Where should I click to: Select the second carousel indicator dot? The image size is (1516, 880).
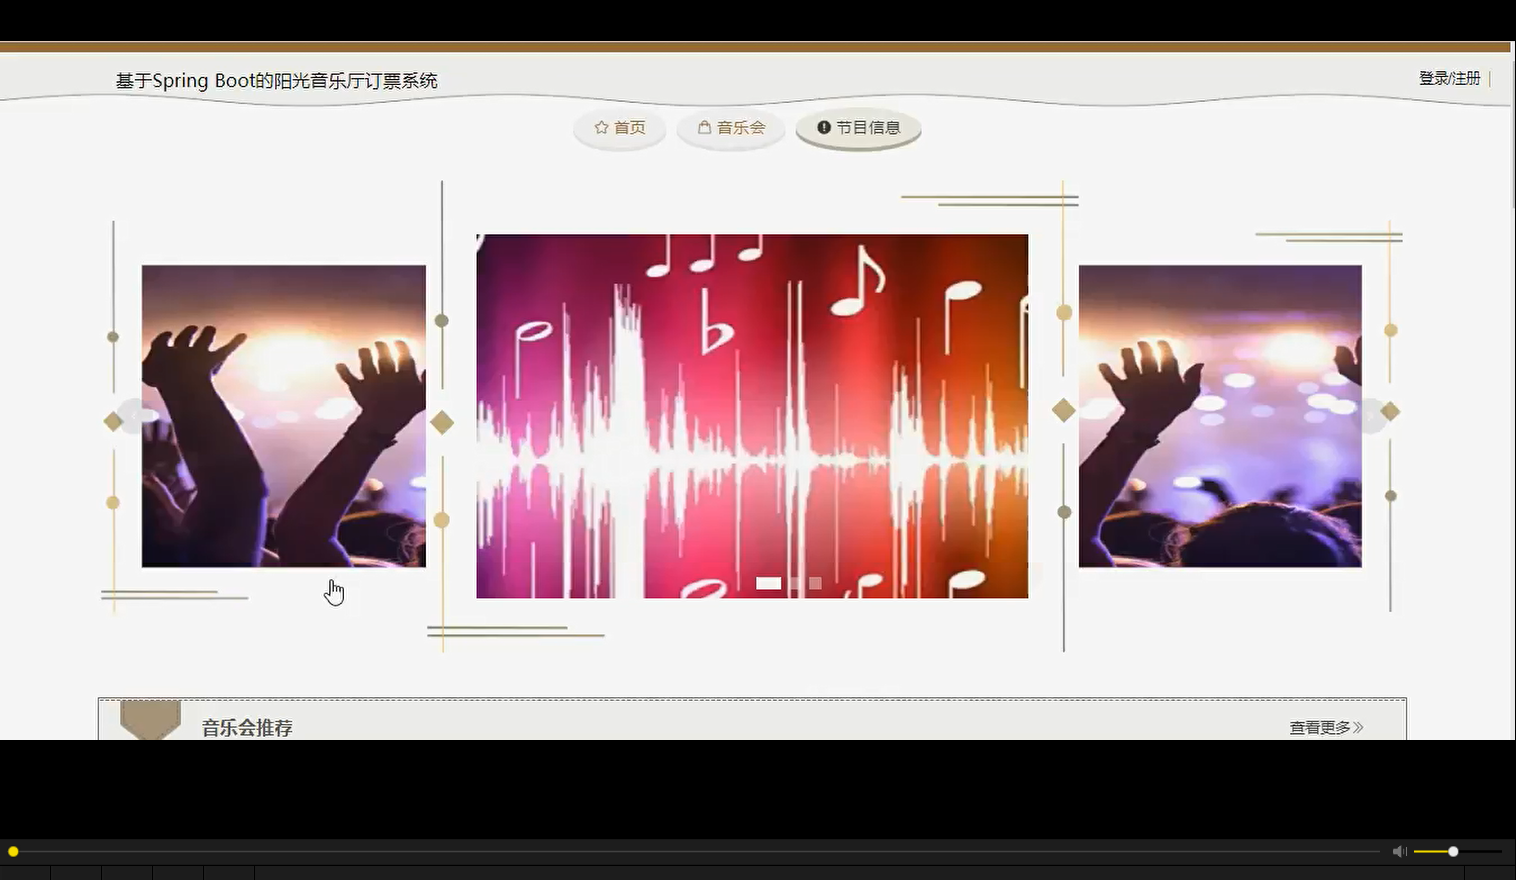coord(795,583)
